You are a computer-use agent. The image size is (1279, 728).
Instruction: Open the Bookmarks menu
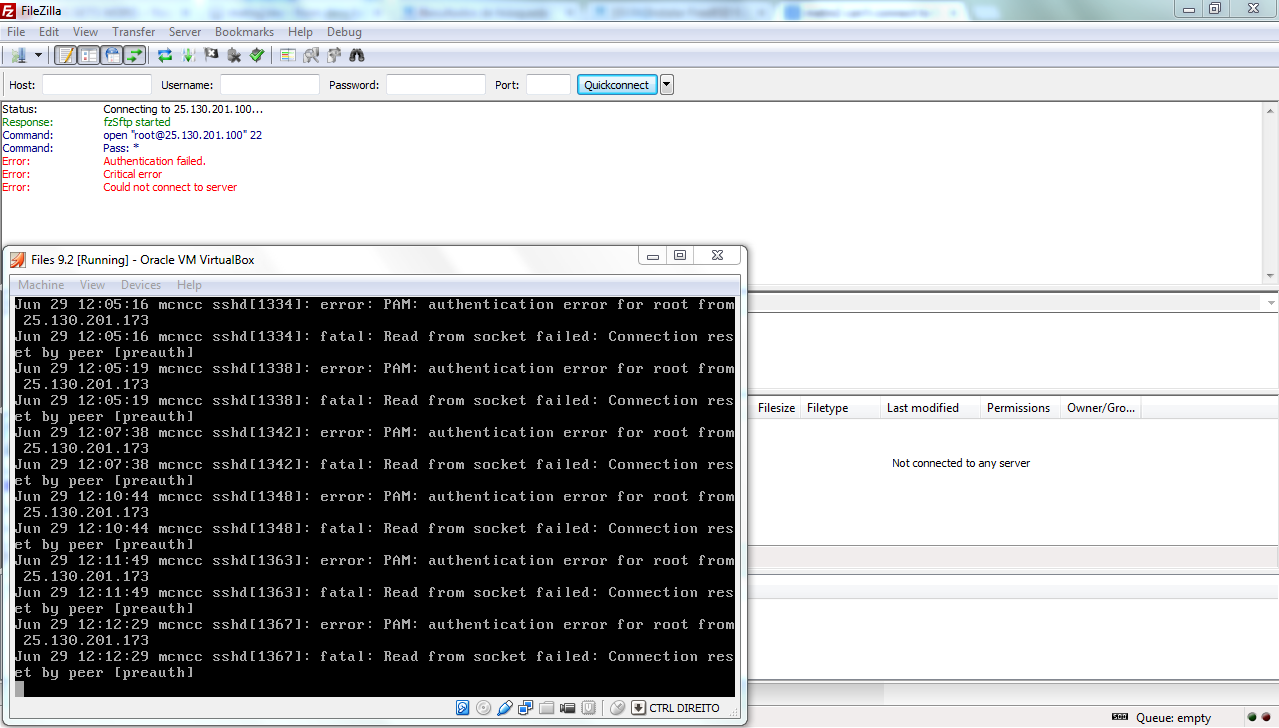coord(244,32)
